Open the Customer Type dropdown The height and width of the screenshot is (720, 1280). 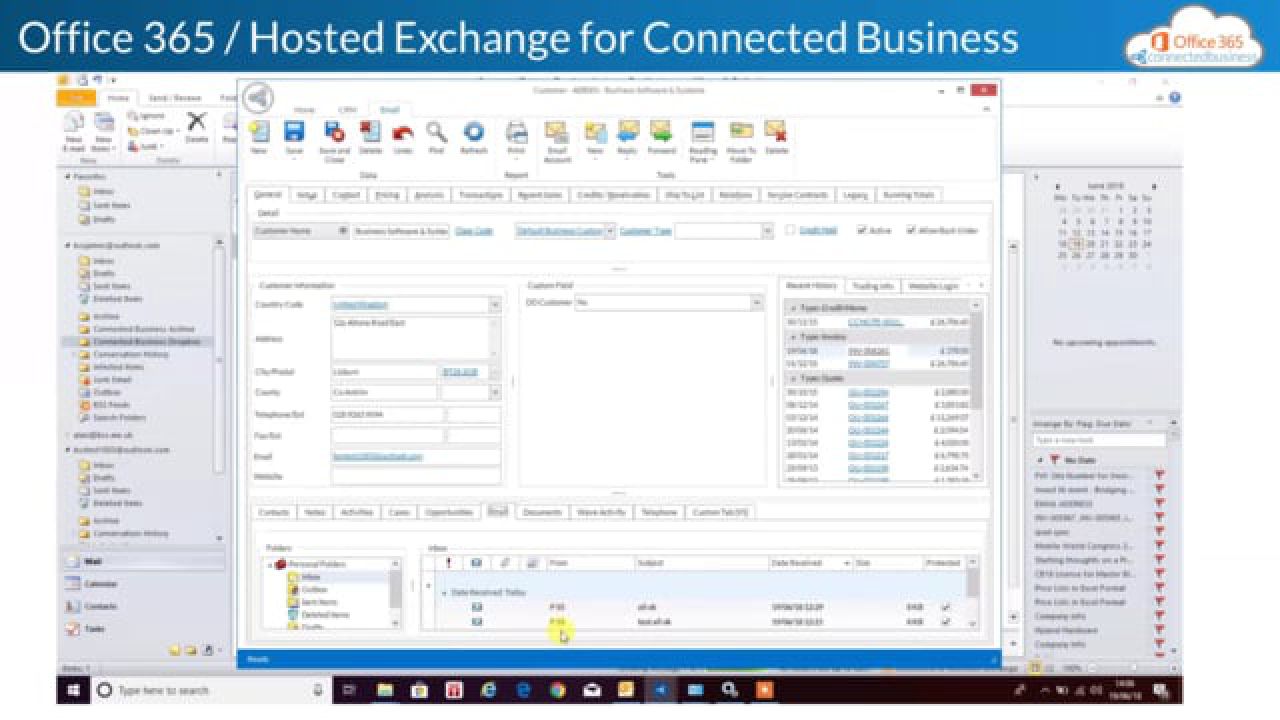pyautogui.click(x=768, y=230)
